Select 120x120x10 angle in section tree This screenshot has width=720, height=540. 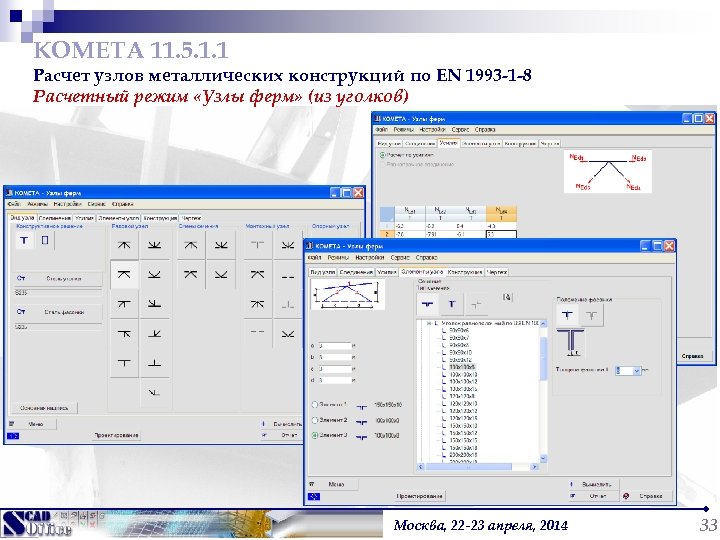[463, 404]
